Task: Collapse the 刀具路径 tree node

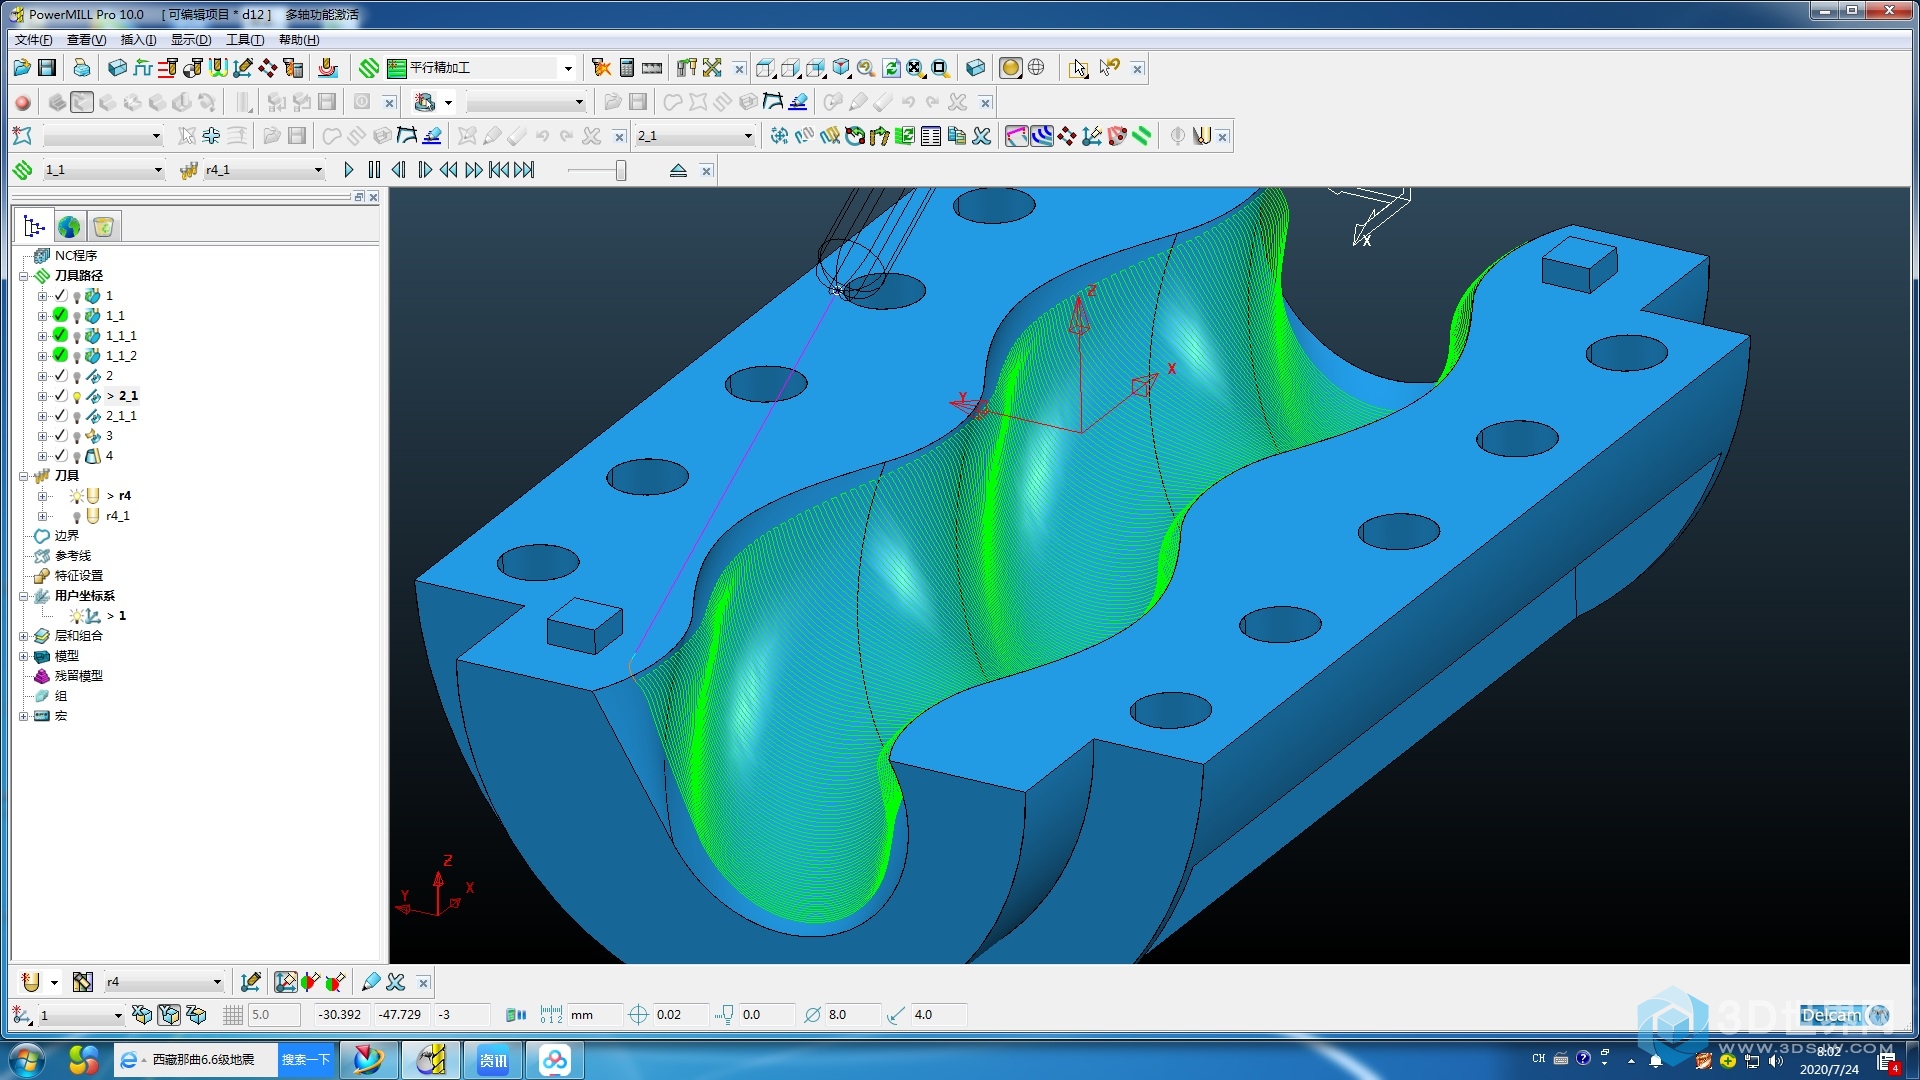Action: tap(24, 276)
